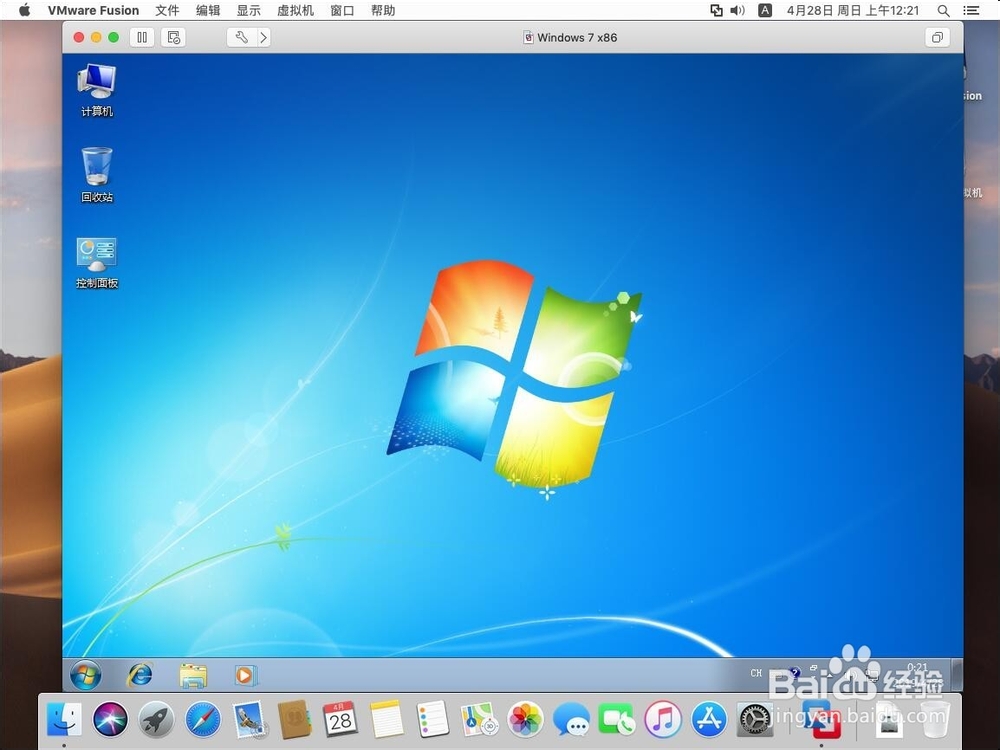The height and width of the screenshot is (750, 1000).
Task: Expand hidden system tray icons
Action: (x=829, y=673)
